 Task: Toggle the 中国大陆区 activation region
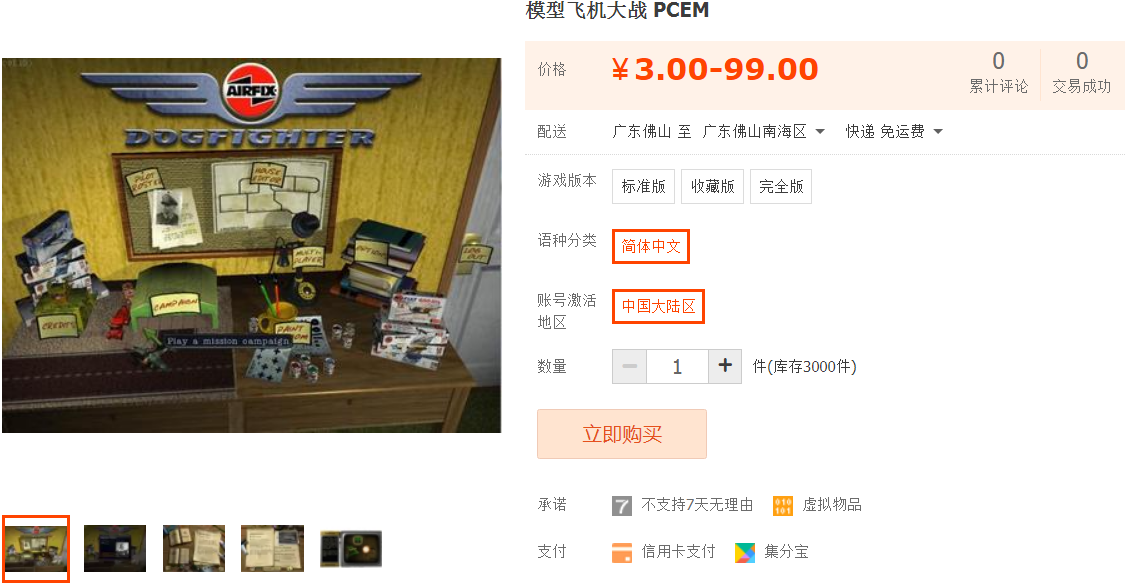658,306
